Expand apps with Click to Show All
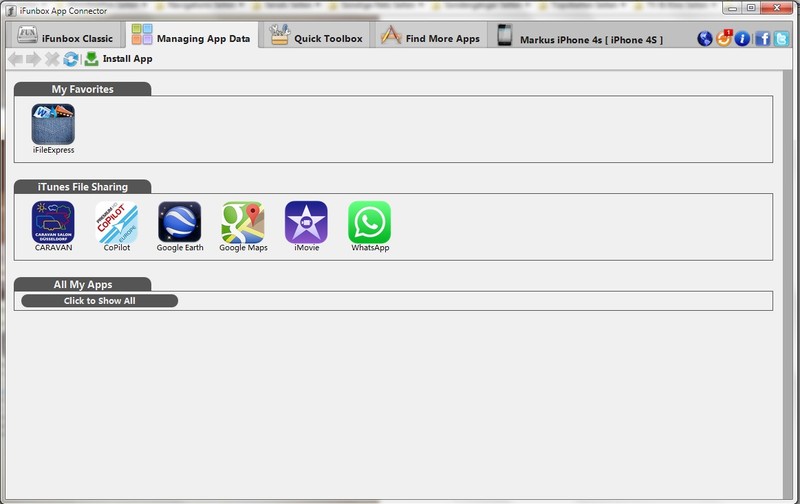 click(x=99, y=300)
